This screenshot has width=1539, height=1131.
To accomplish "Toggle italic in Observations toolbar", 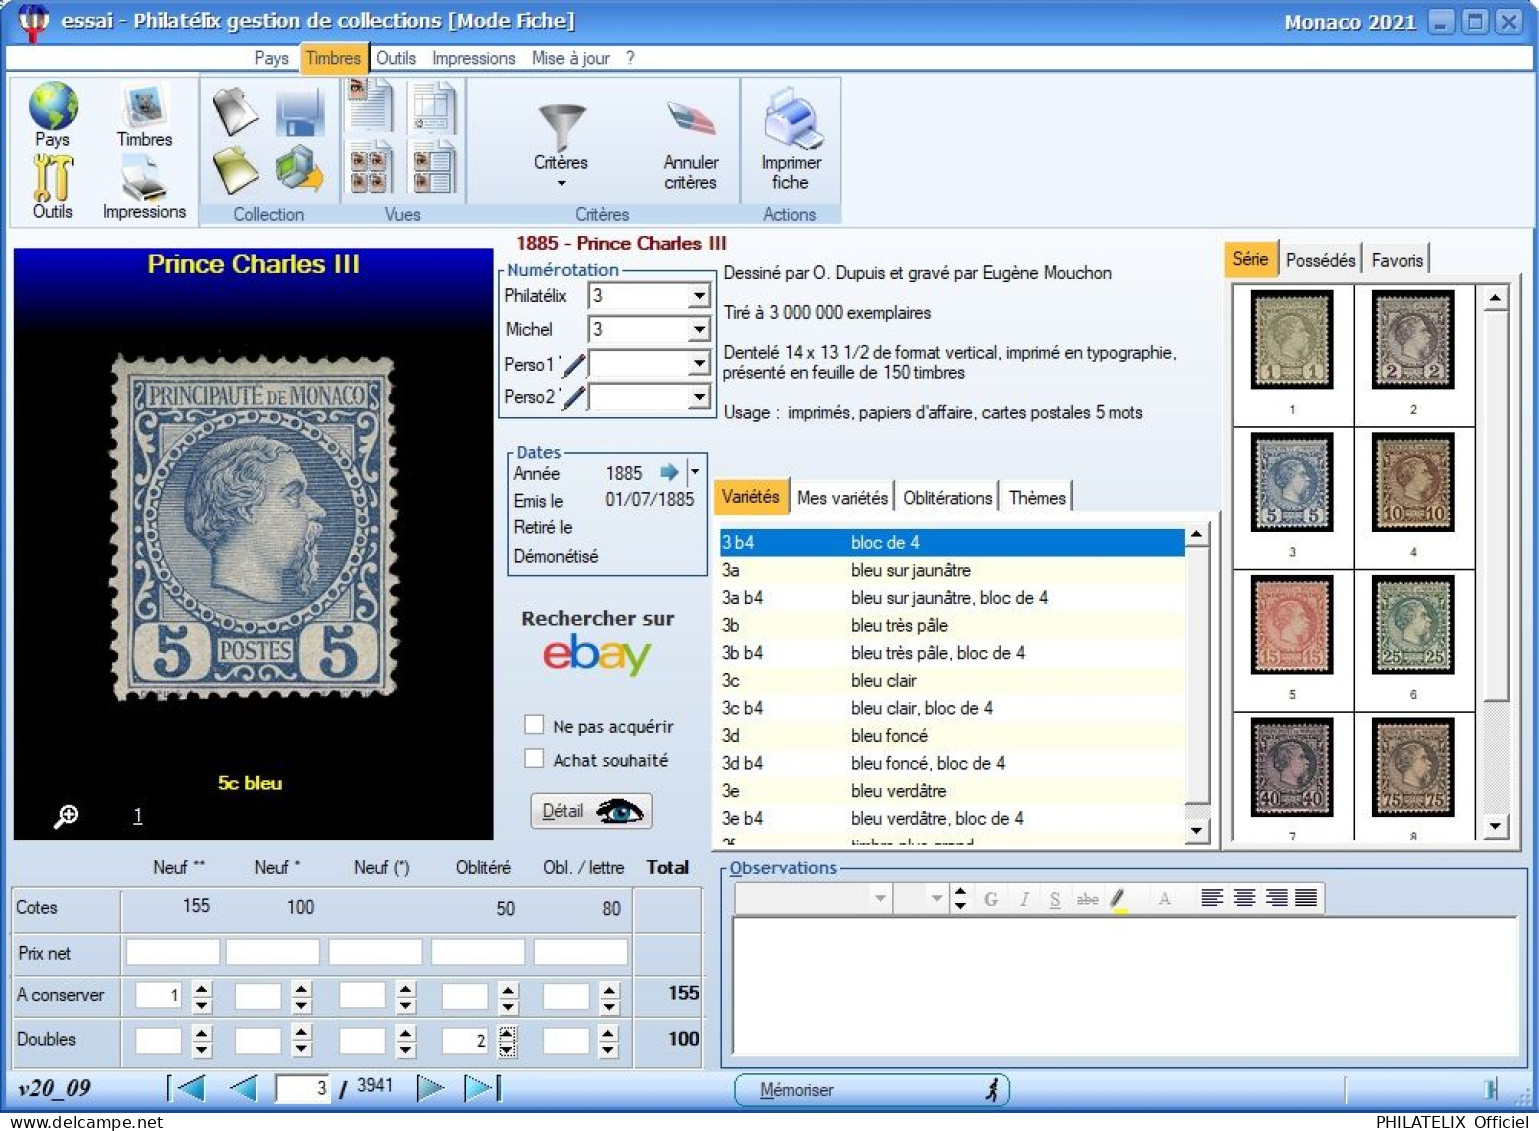I will 1024,899.
